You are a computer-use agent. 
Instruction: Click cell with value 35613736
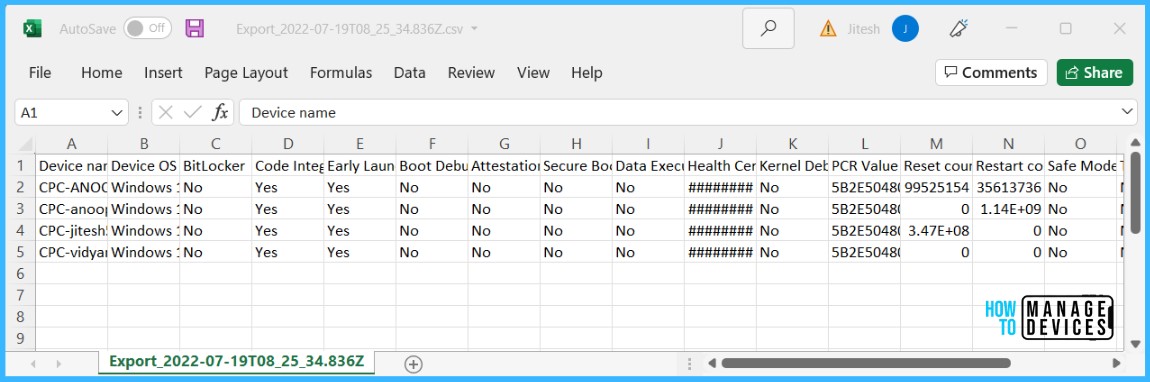[1008, 187]
